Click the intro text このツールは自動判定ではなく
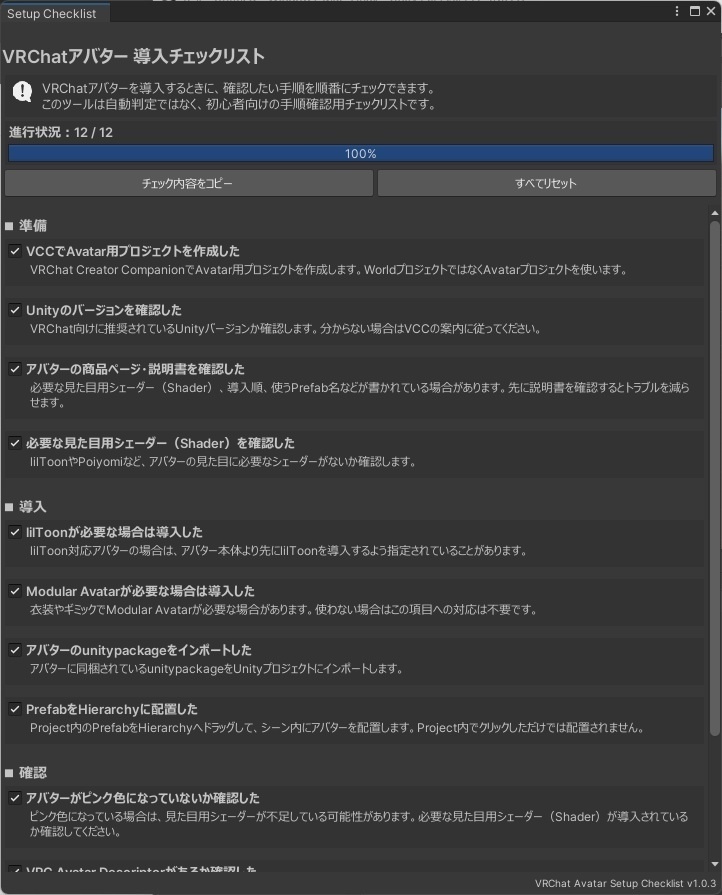 tap(239, 104)
